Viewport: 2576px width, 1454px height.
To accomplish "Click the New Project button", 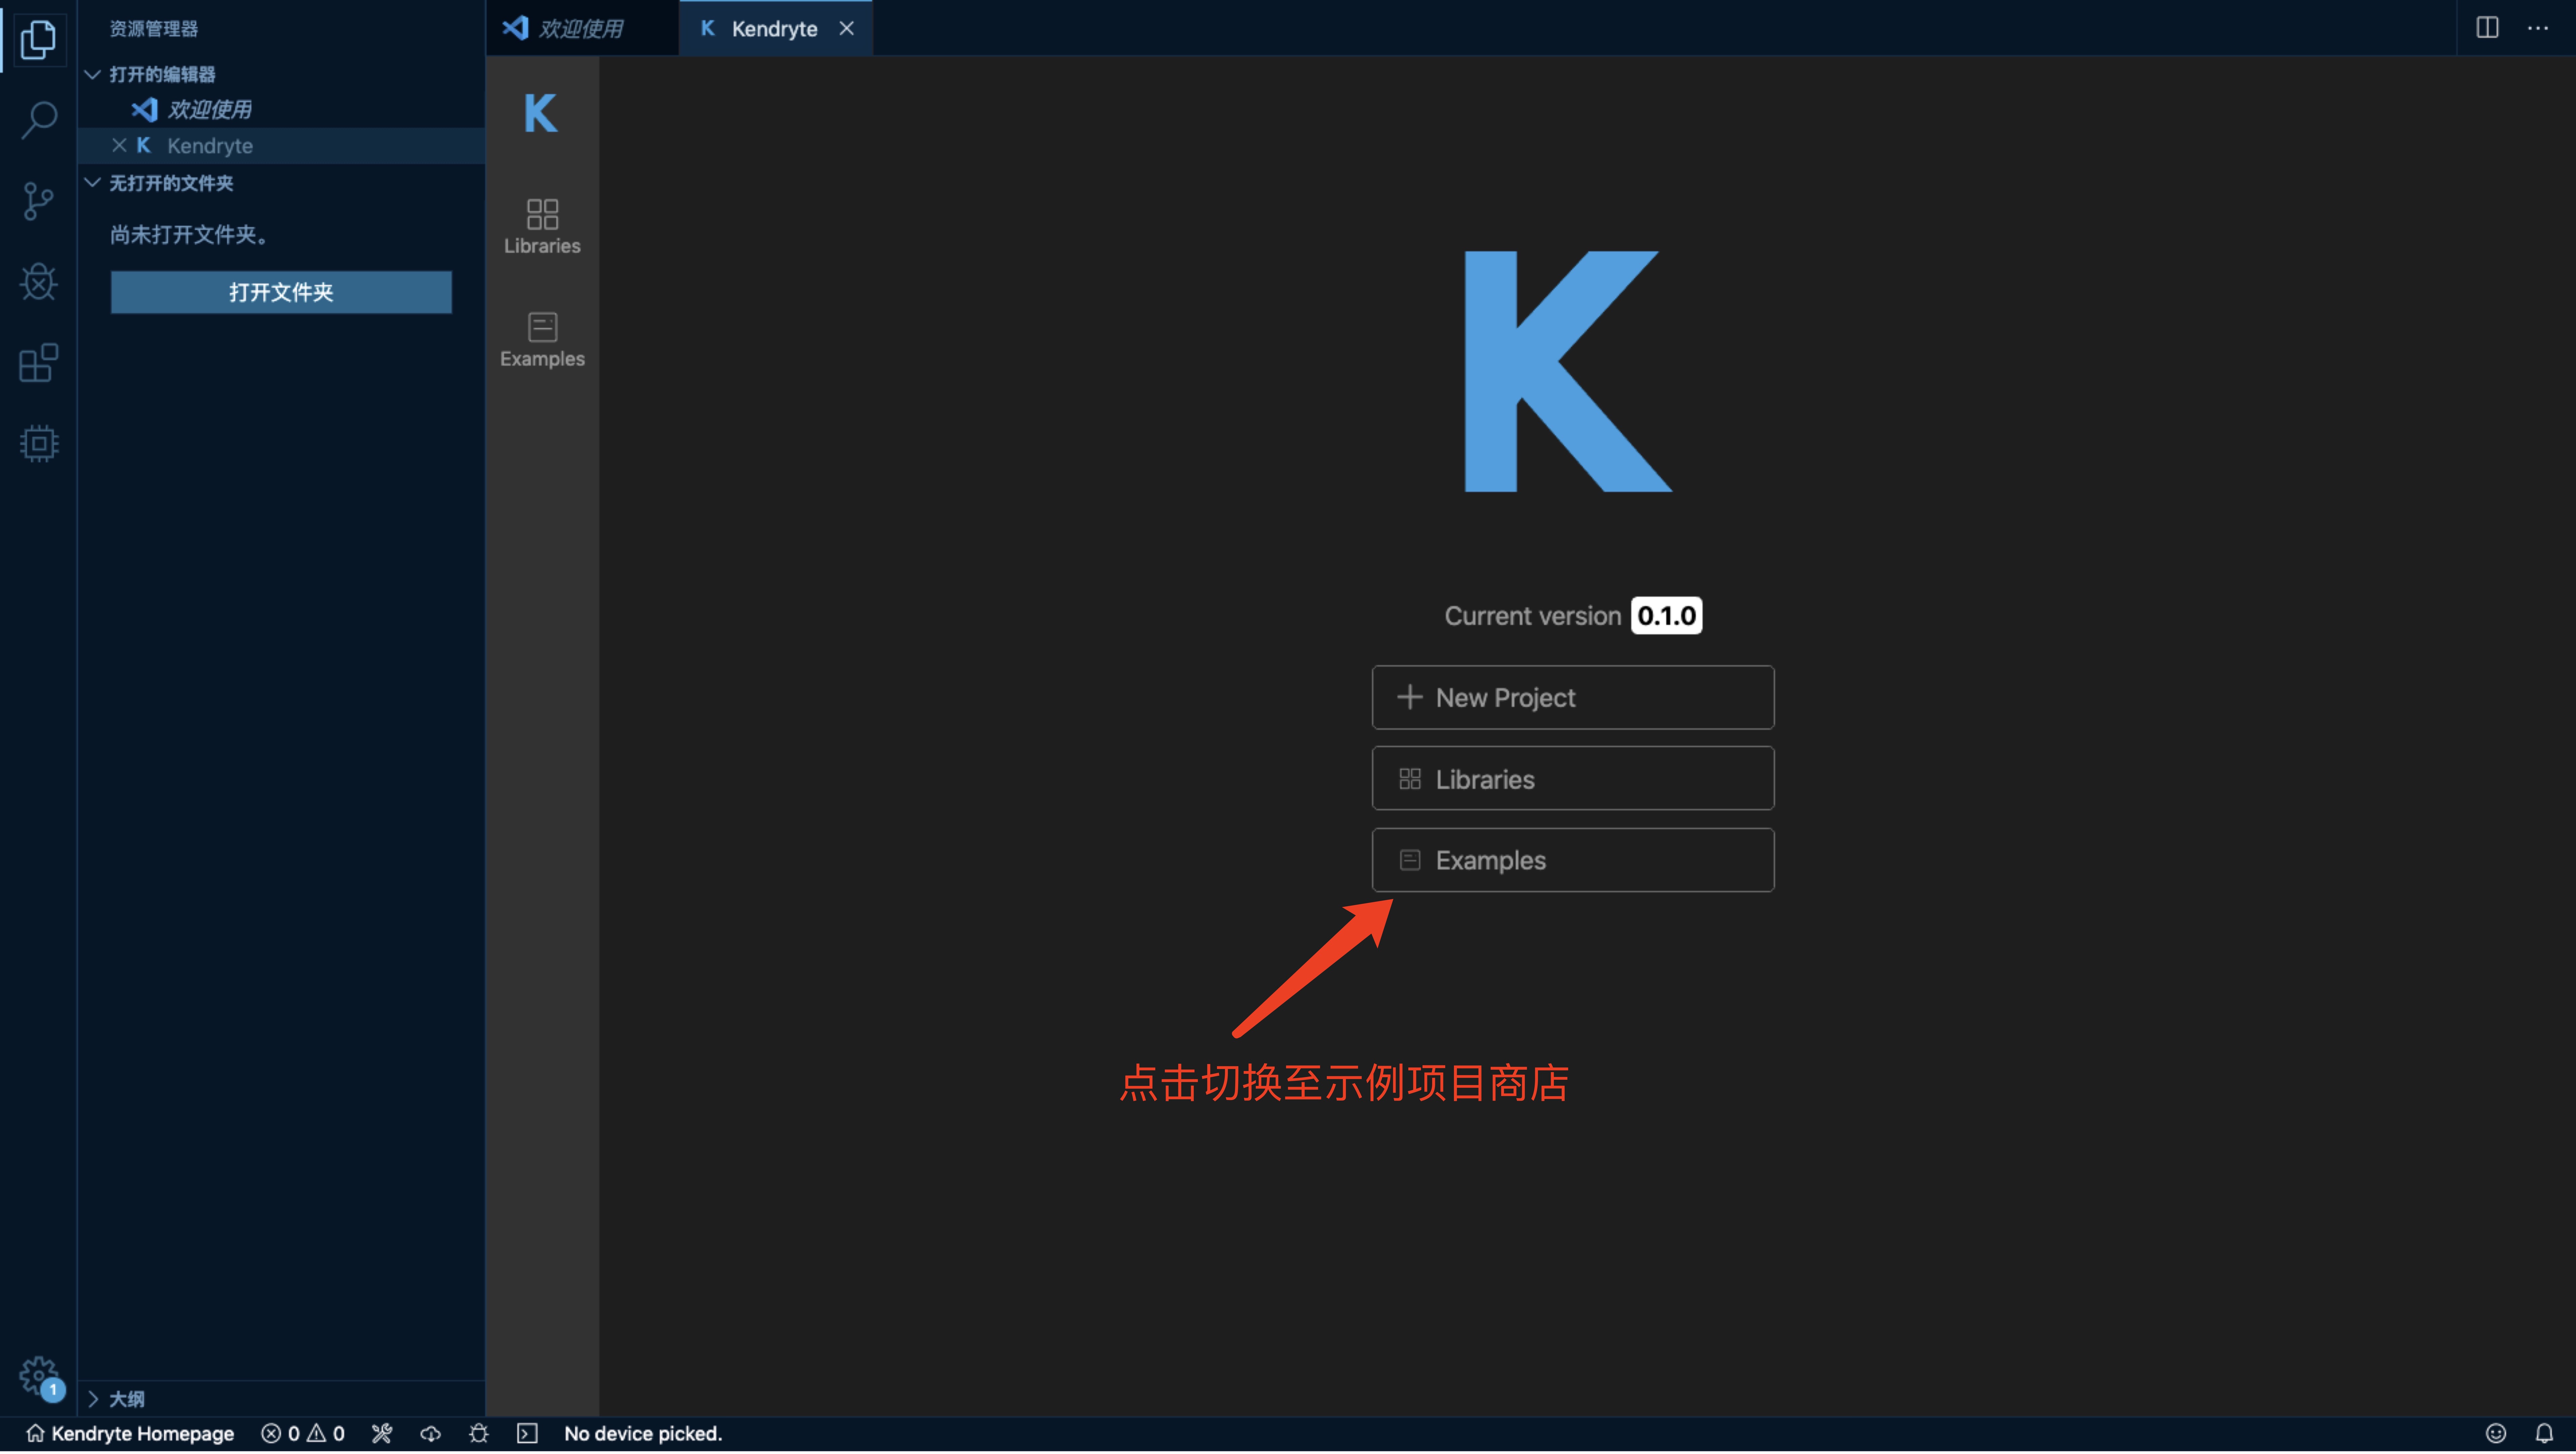I will point(1572,697).
